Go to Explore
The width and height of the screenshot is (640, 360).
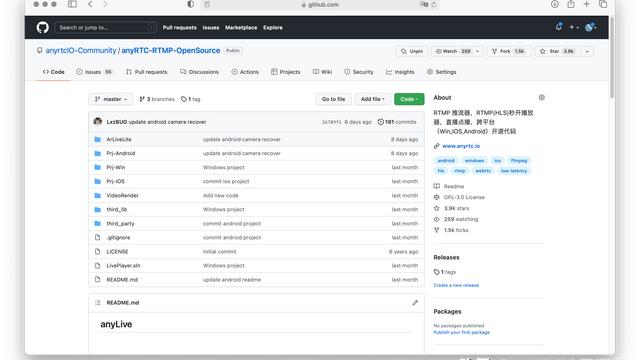[273, 27]
